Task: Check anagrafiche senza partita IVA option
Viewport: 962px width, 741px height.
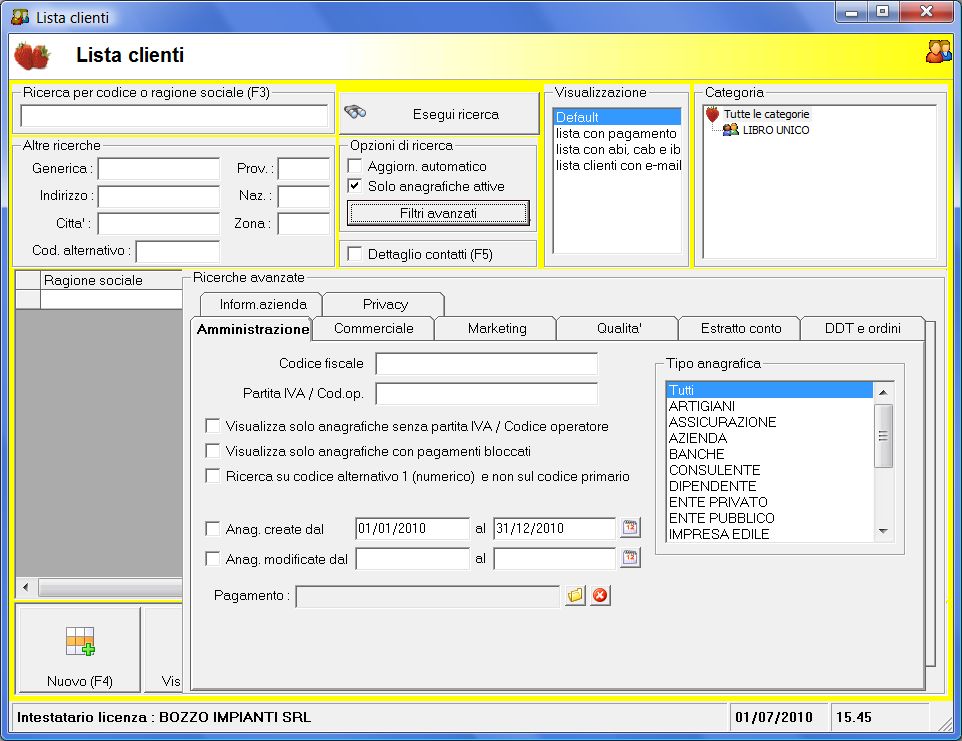Action: click(x=212, y=426)
